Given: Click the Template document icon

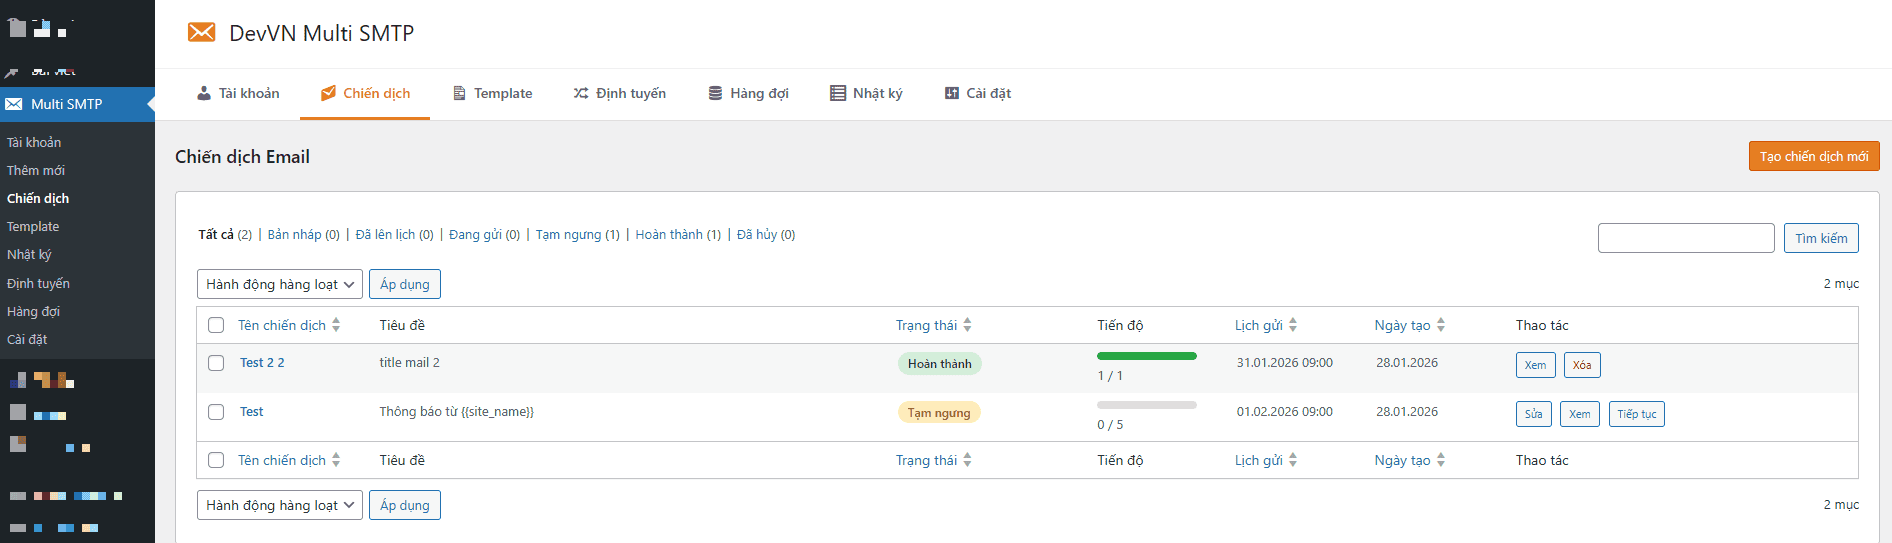Looking at the screenshot, I should click(x=459, y=93).
